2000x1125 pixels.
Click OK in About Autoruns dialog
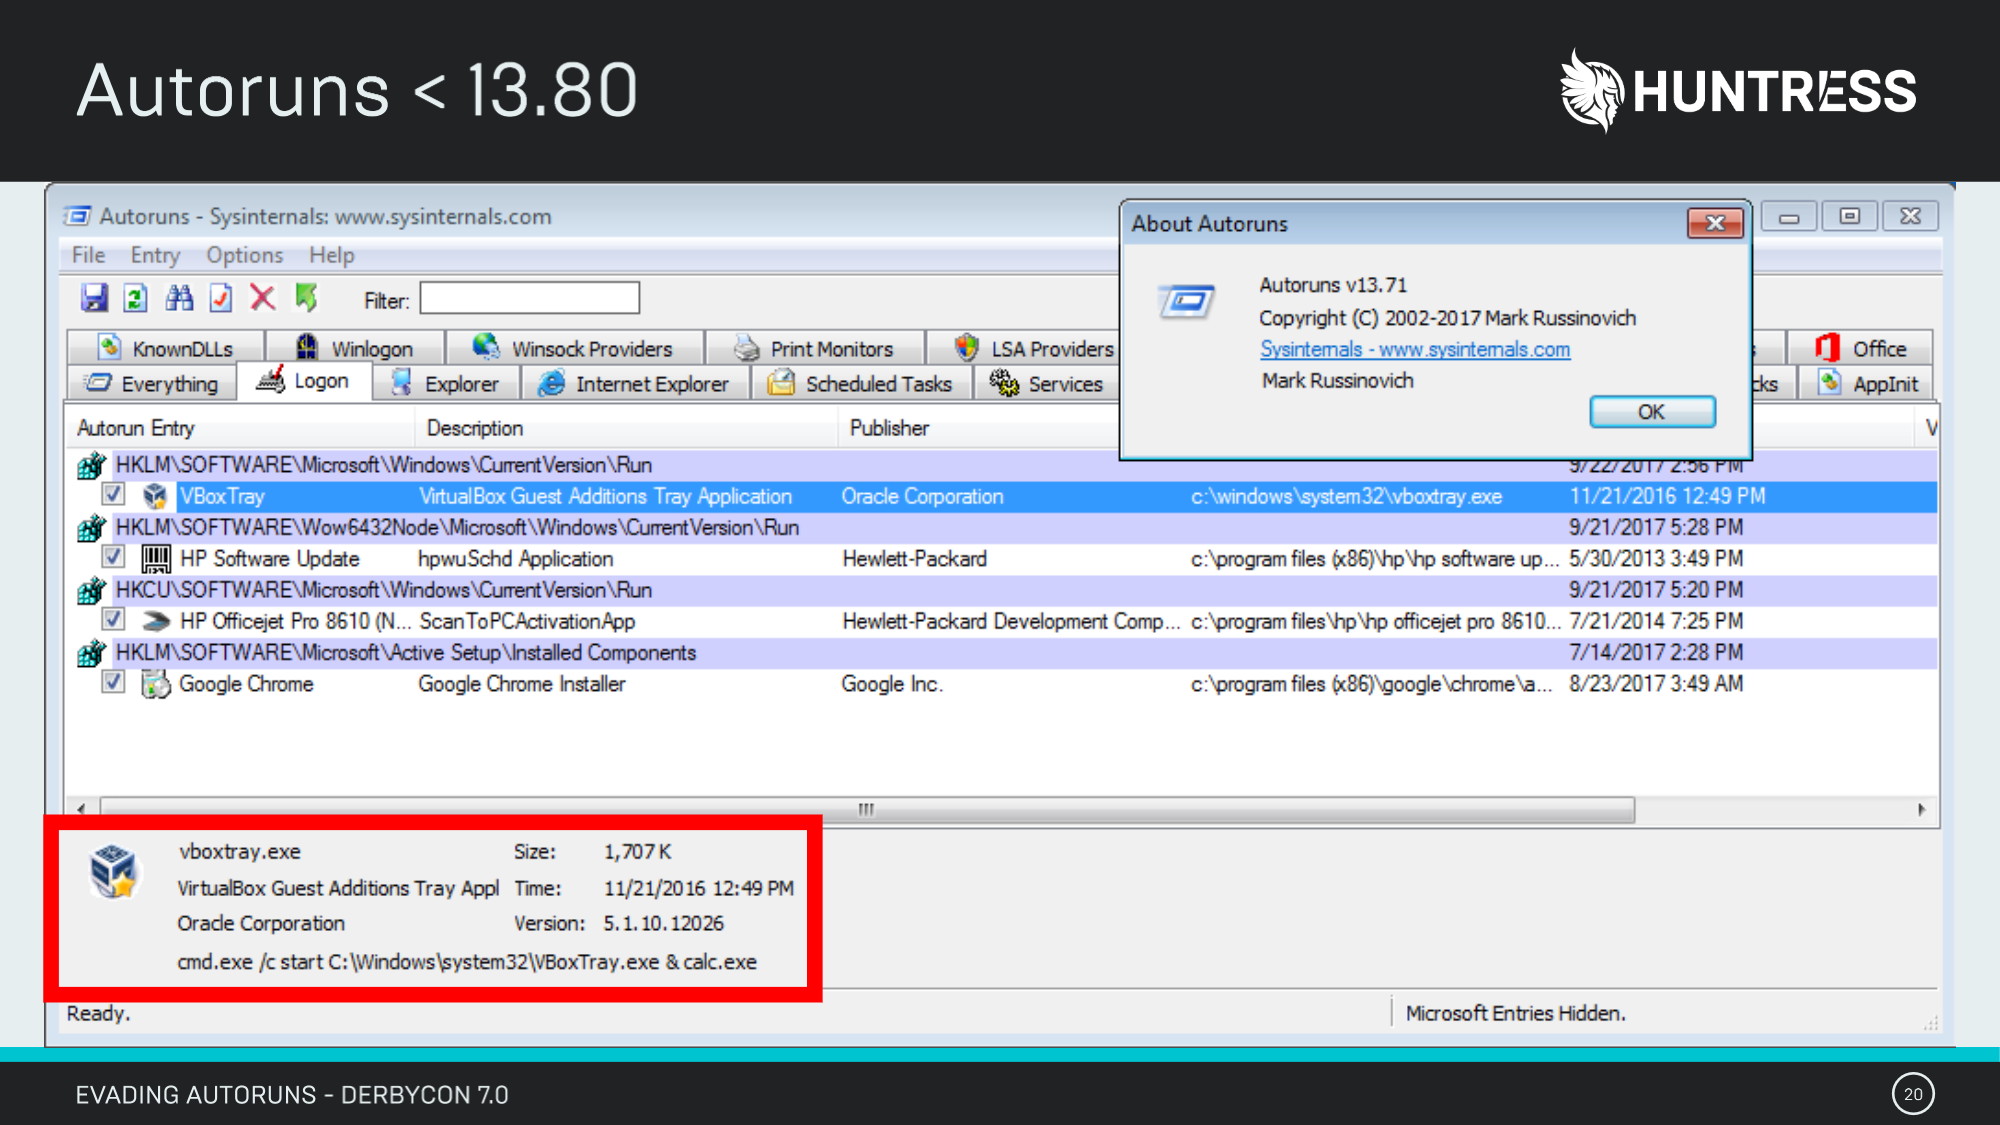(x=1652, y=412)
